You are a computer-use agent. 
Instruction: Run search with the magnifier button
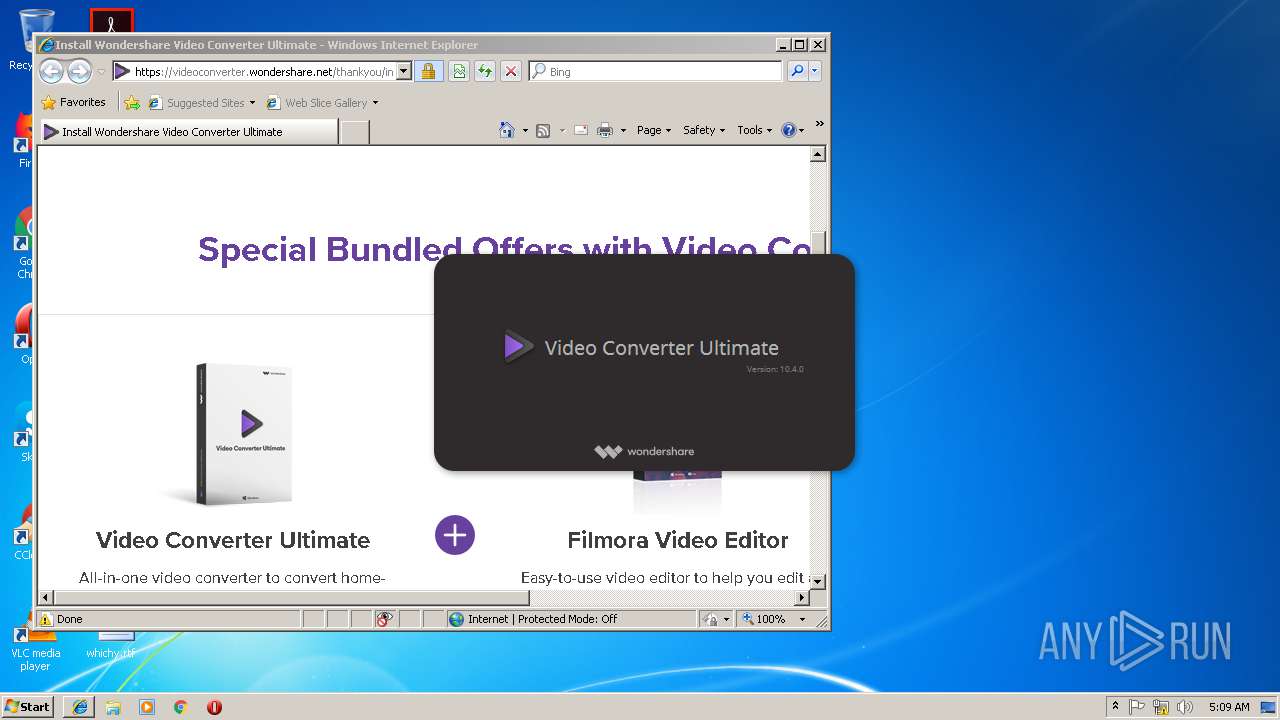coord(797,71)
